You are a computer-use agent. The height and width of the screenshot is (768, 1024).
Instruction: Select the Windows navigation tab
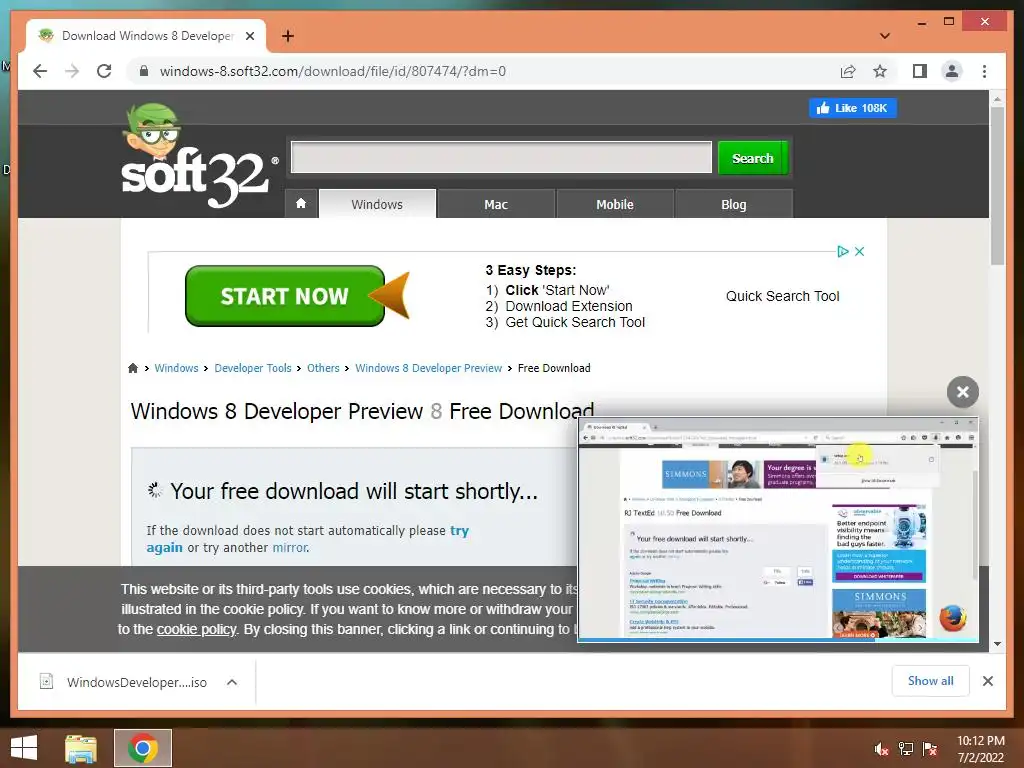point(377,204)
